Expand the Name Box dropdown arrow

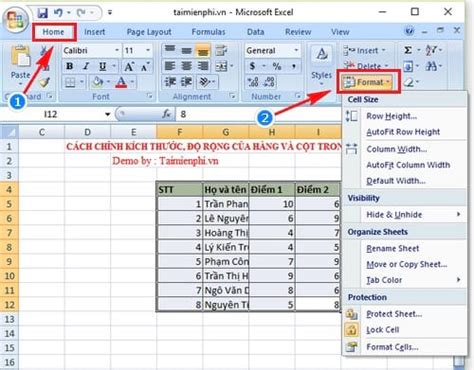pyautogui.click(x=107, y=114)
